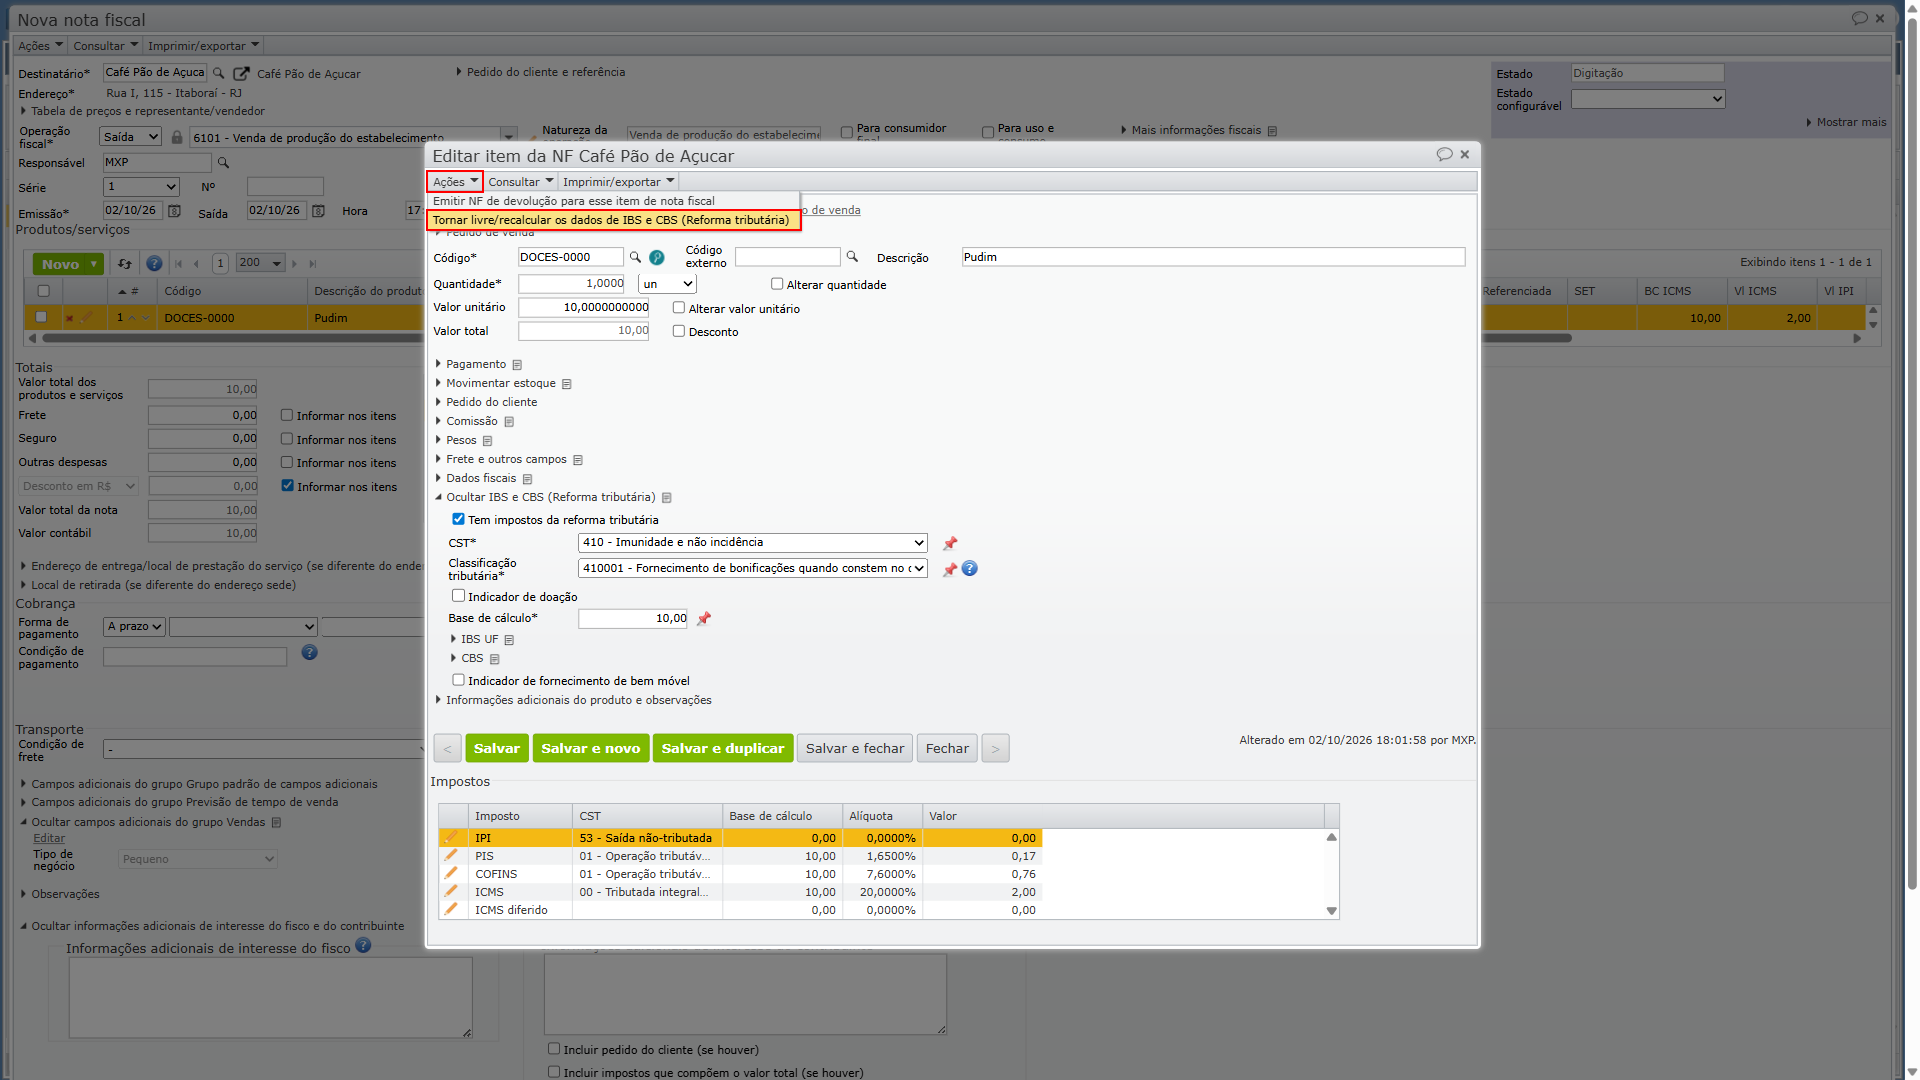Click the pin icon beside CST dropdown
1920x1080 pixels.
pyautogui.click(x=950, y=543)
